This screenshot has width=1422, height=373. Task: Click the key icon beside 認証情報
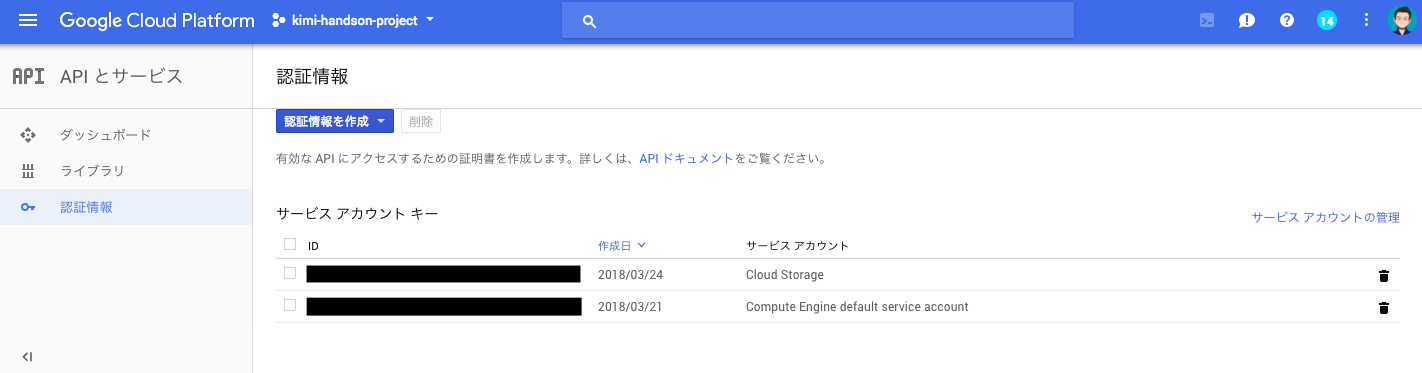pyautogui.click(x=28, y=207)
